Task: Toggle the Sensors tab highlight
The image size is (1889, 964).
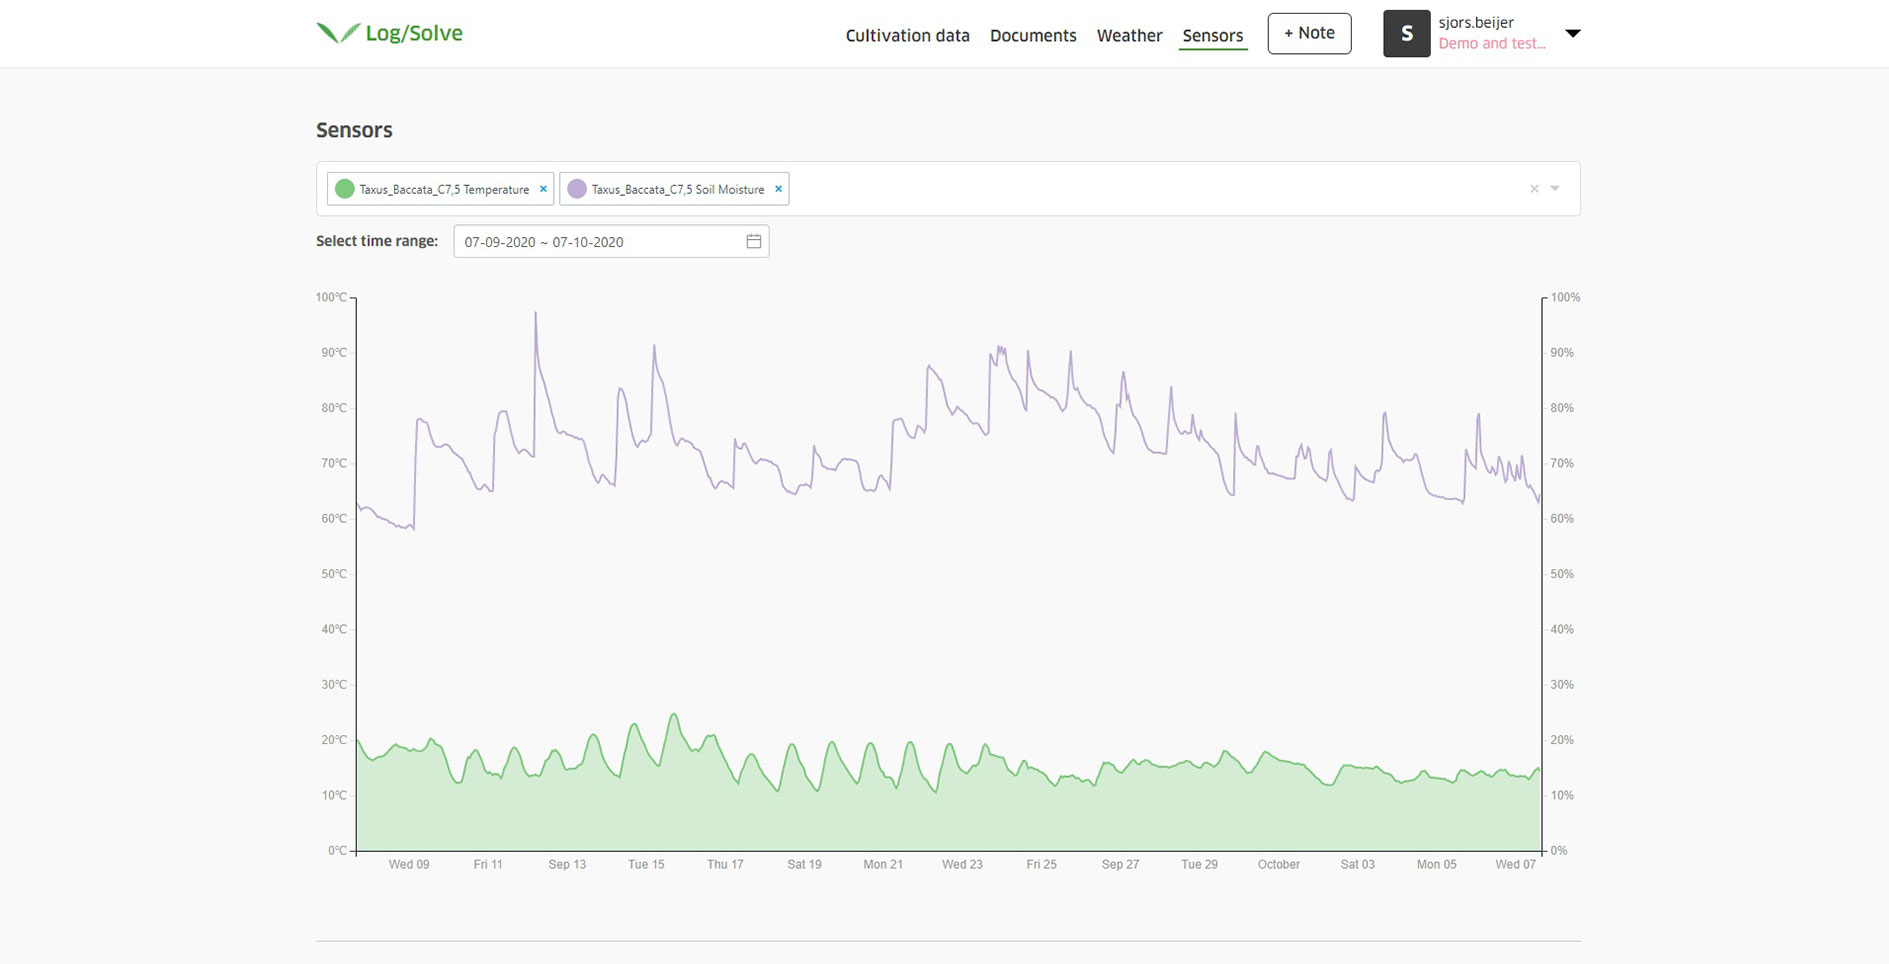Action: coord(1213,35)
